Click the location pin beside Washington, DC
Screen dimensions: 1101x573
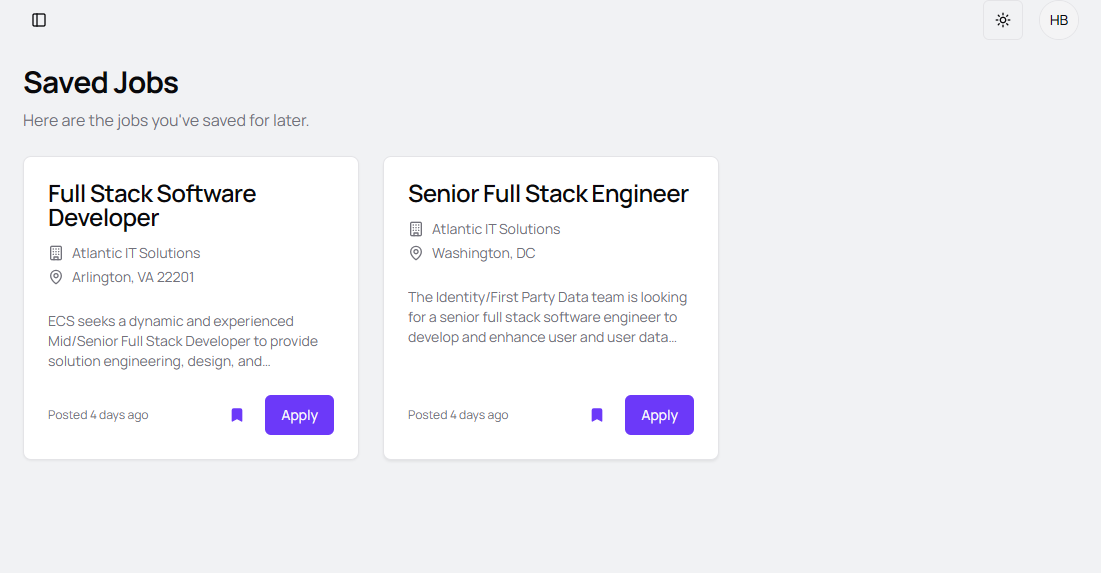click(x=416, y=253)
